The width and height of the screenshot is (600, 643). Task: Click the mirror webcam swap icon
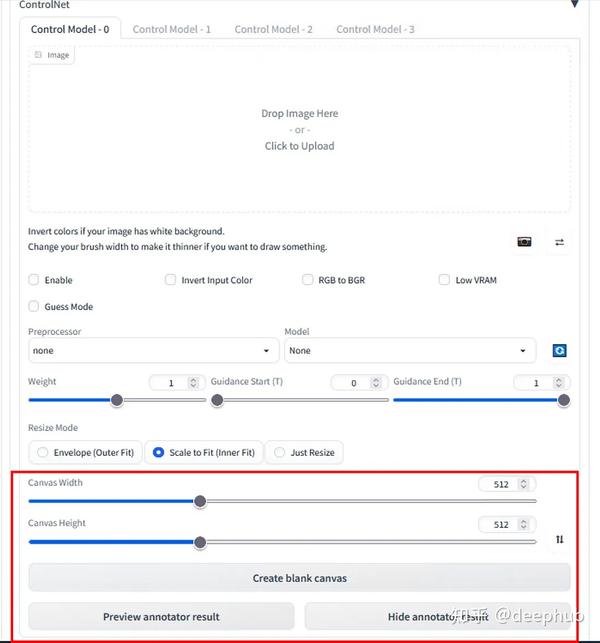point(559,242)
